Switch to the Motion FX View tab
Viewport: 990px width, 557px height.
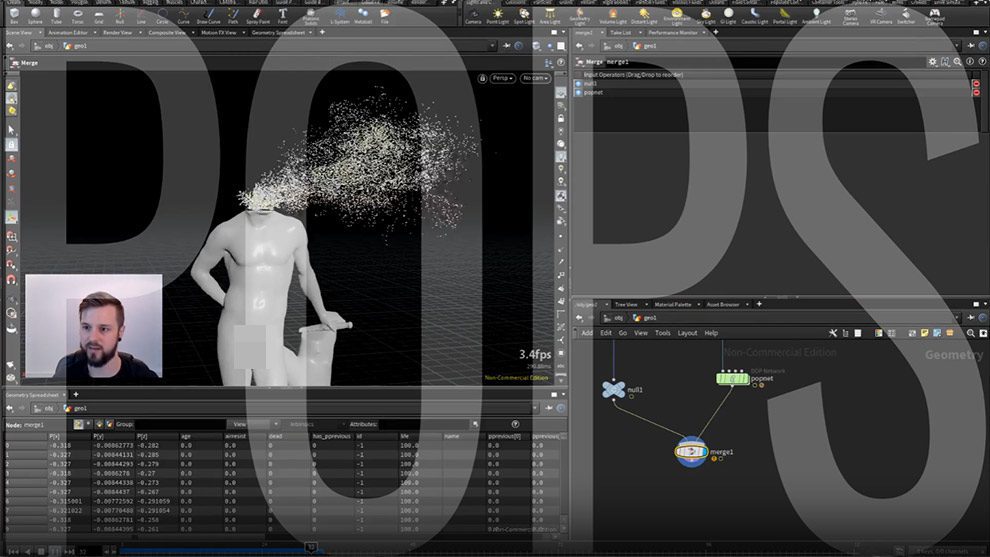218,32
